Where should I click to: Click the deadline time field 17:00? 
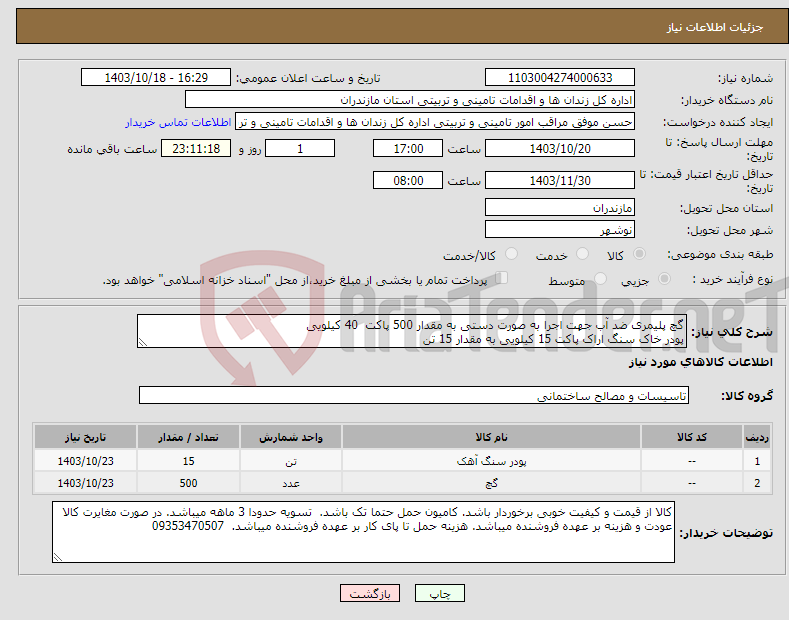408,148
